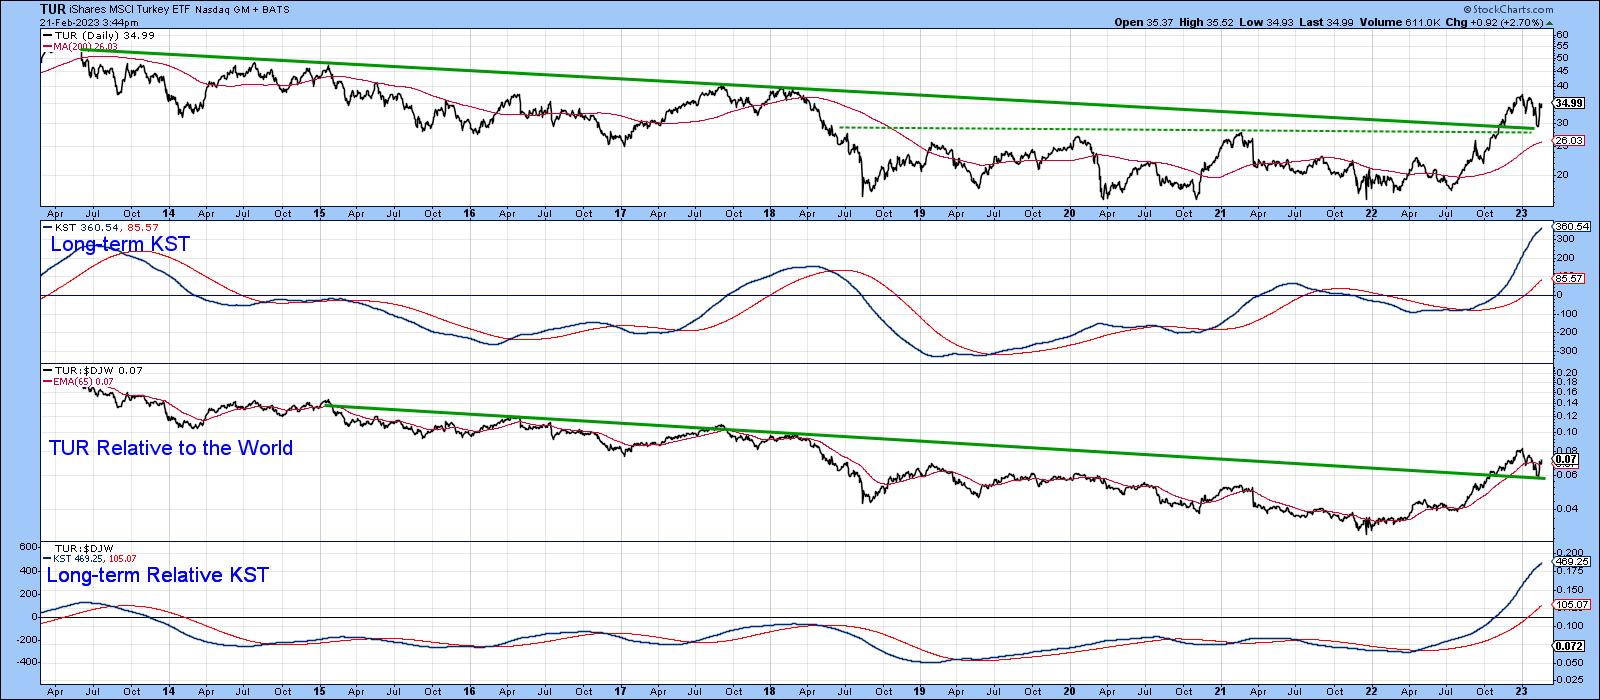This screenshot has width=1600, height=700.
Task: Select the iShares MSCI Turkey ETF title text
Action: [x=129, y=10]
